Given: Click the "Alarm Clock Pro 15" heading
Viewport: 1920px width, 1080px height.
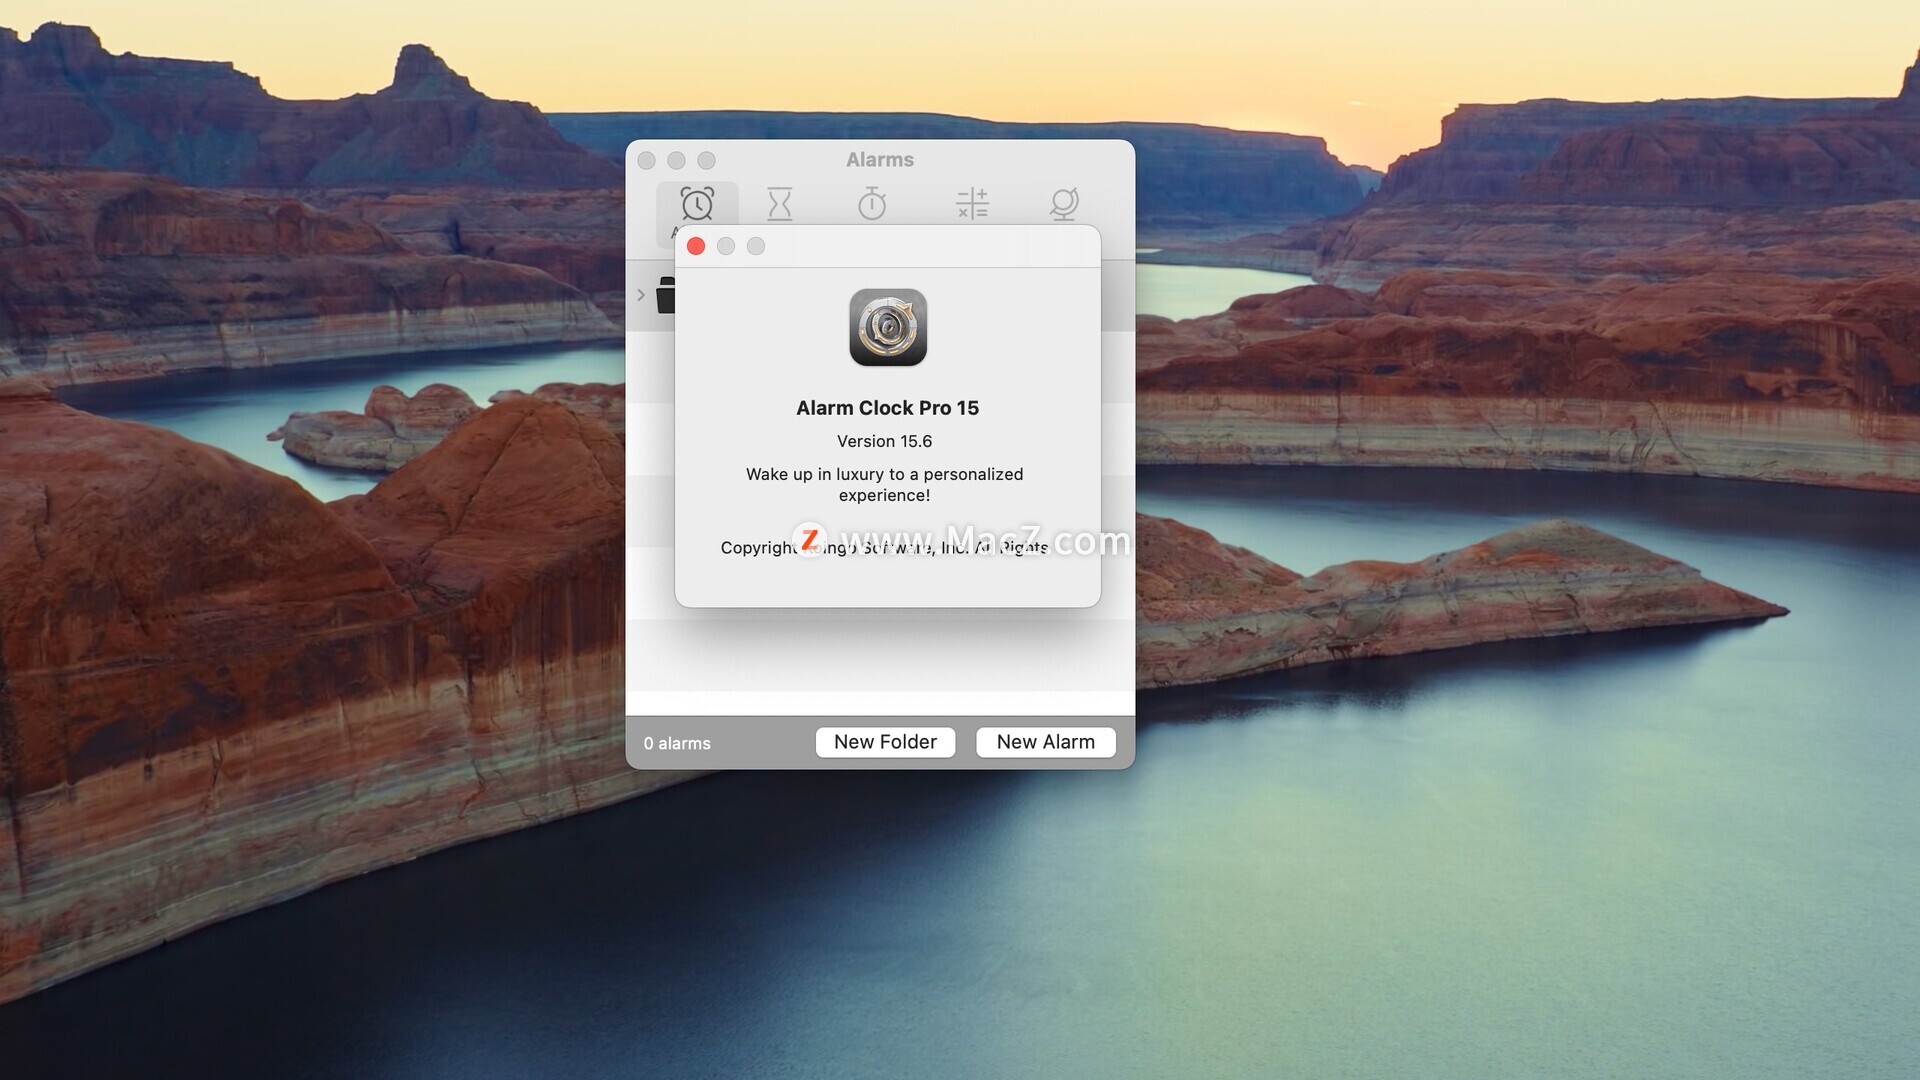Looking at the screenshot, I should coord(887,408).
